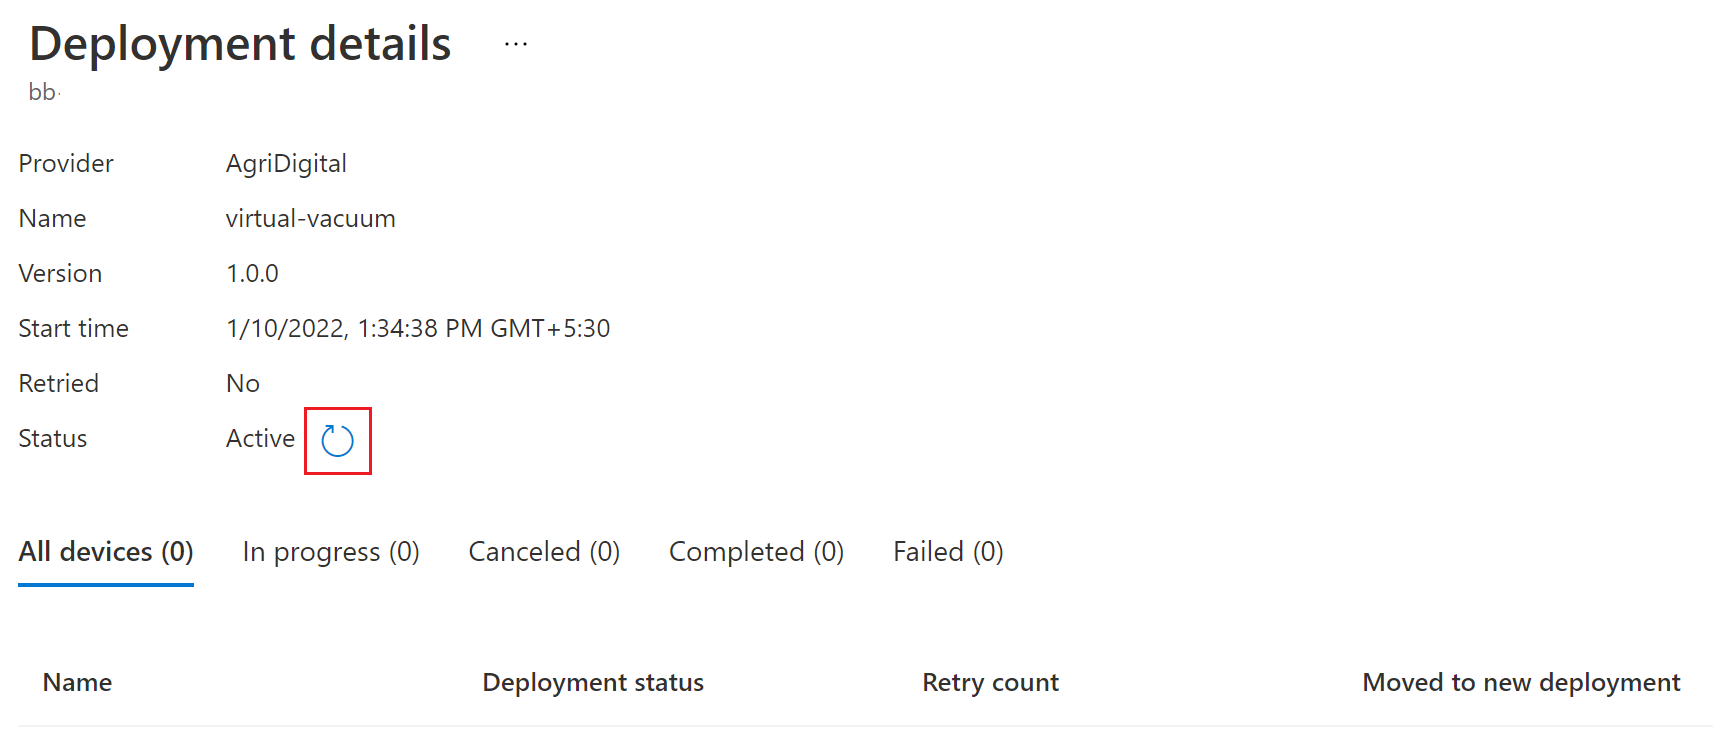The height and width of the screenshot is (748, 1713).
Task: Click the Status field label
Action: coord(53,438)
